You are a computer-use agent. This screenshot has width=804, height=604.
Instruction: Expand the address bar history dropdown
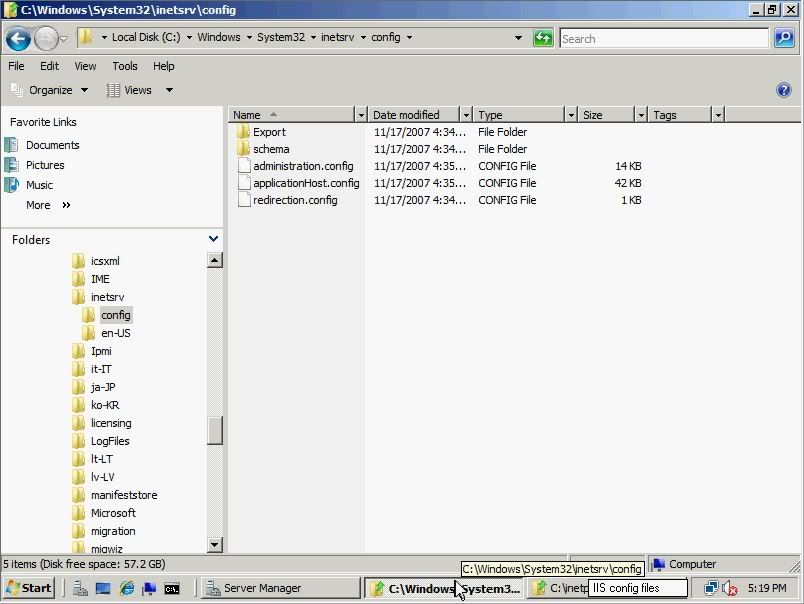pos(518,38)
